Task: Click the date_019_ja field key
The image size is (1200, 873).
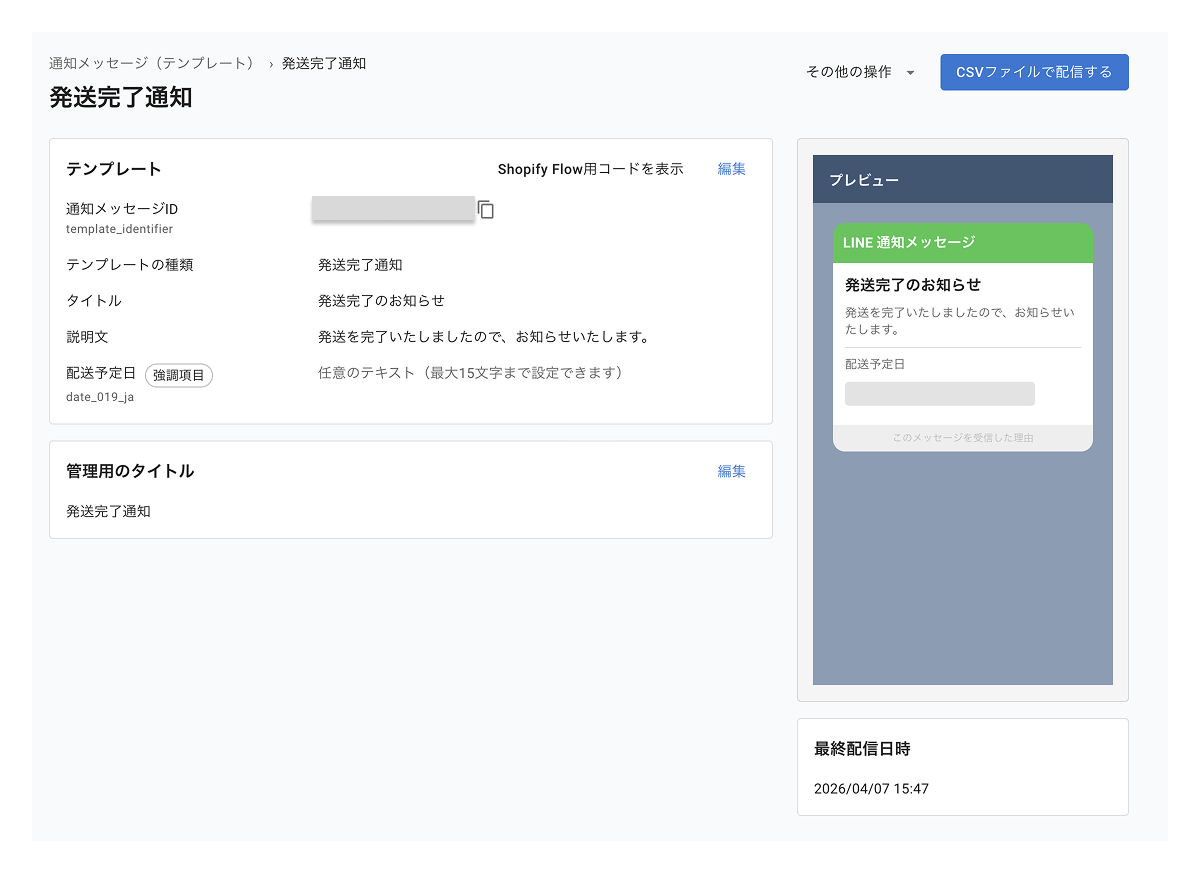Action: point(100,397)
